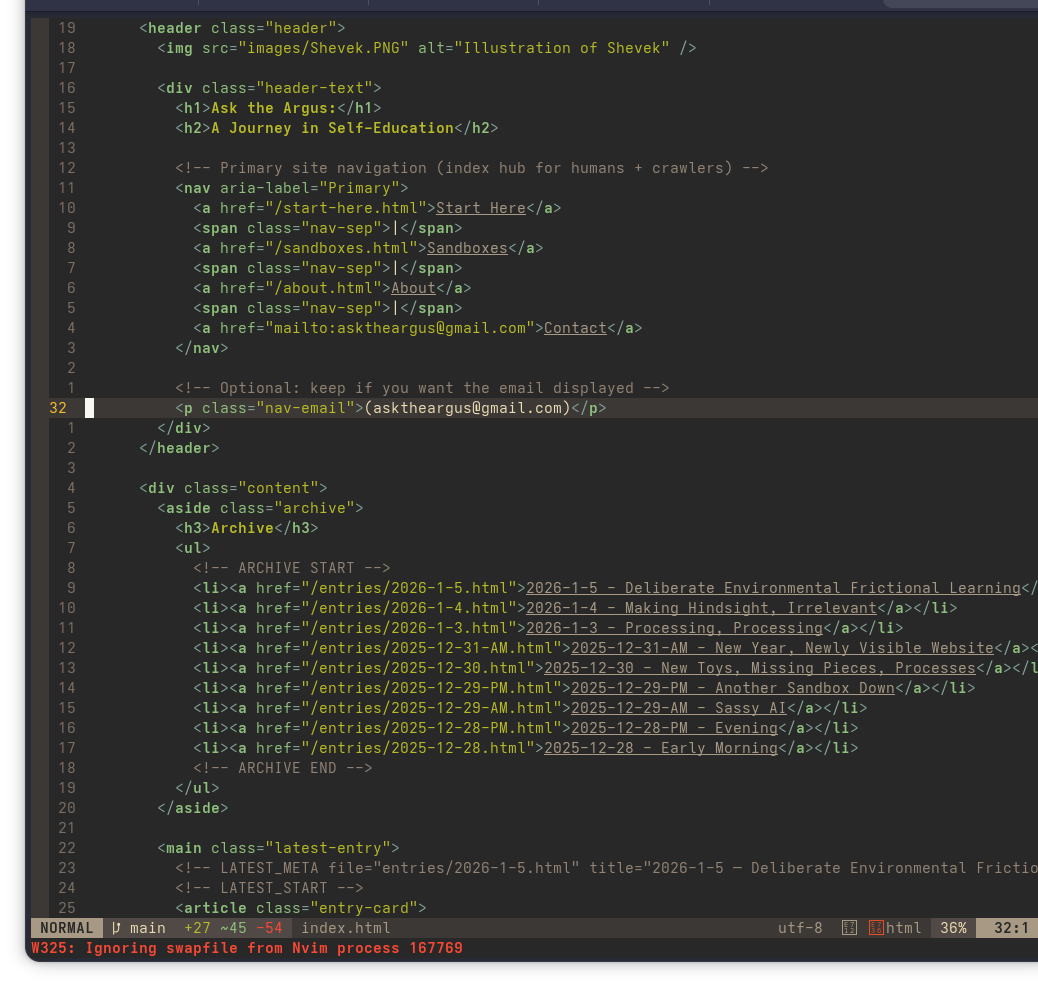
Task: Click the 32:1 cursor position indicator
Action: (1010, 928)
